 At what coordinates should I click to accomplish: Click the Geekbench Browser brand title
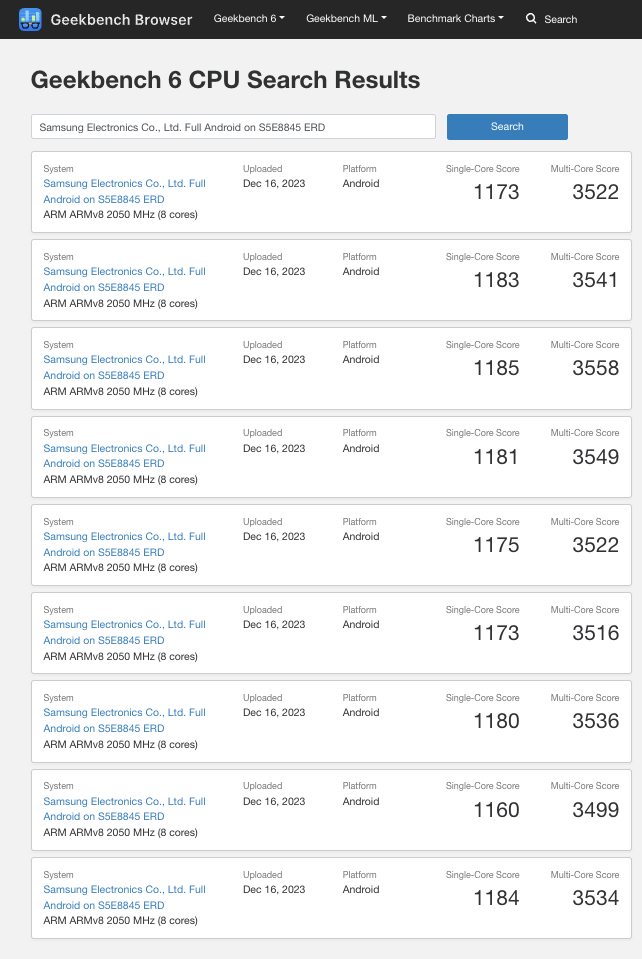click(x=121, y=20)
